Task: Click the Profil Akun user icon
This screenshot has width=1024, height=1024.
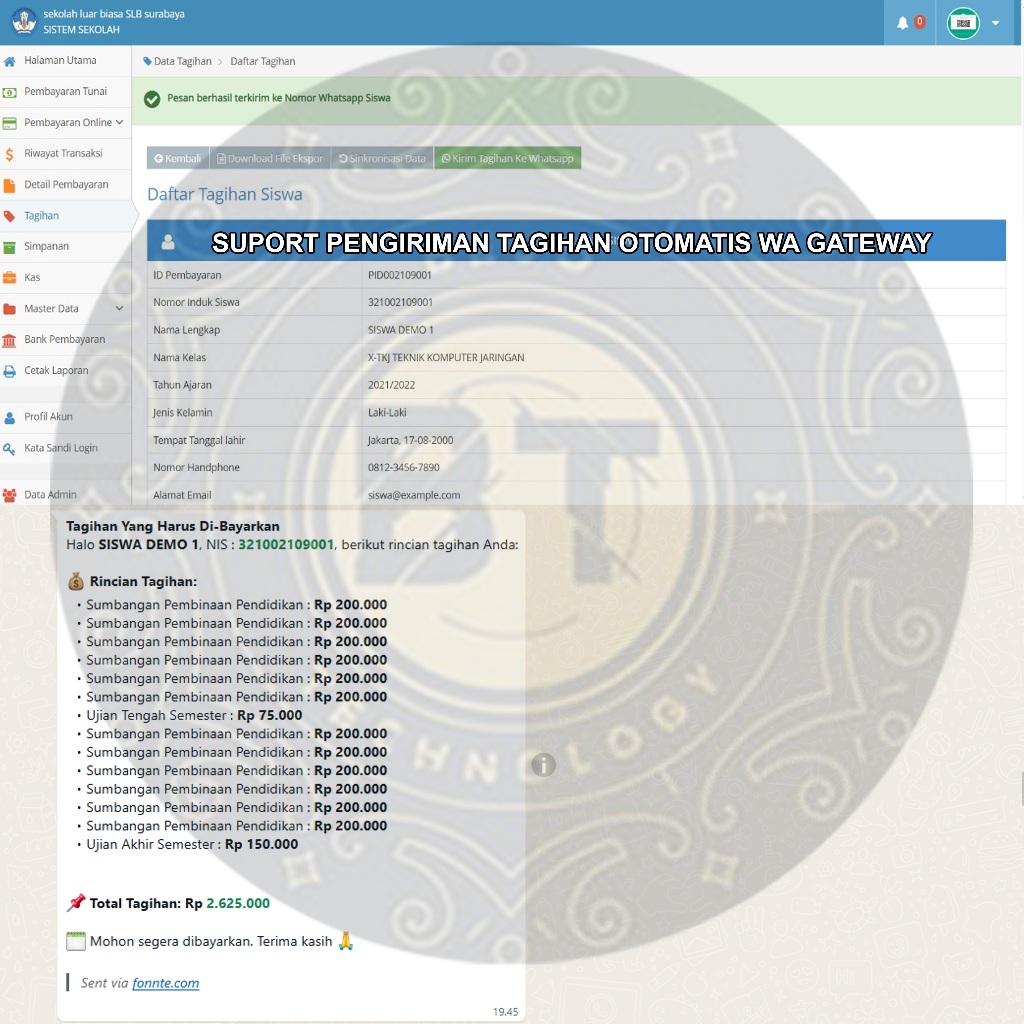Action: pos(9,417)
